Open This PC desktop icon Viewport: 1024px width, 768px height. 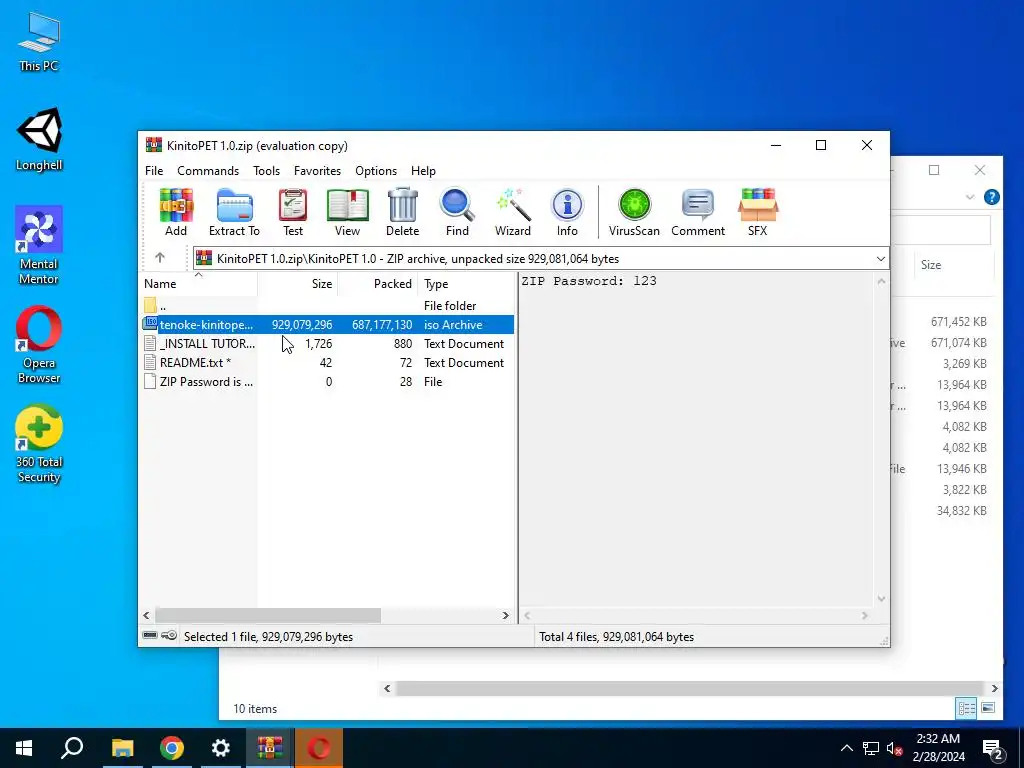[39, 42]
